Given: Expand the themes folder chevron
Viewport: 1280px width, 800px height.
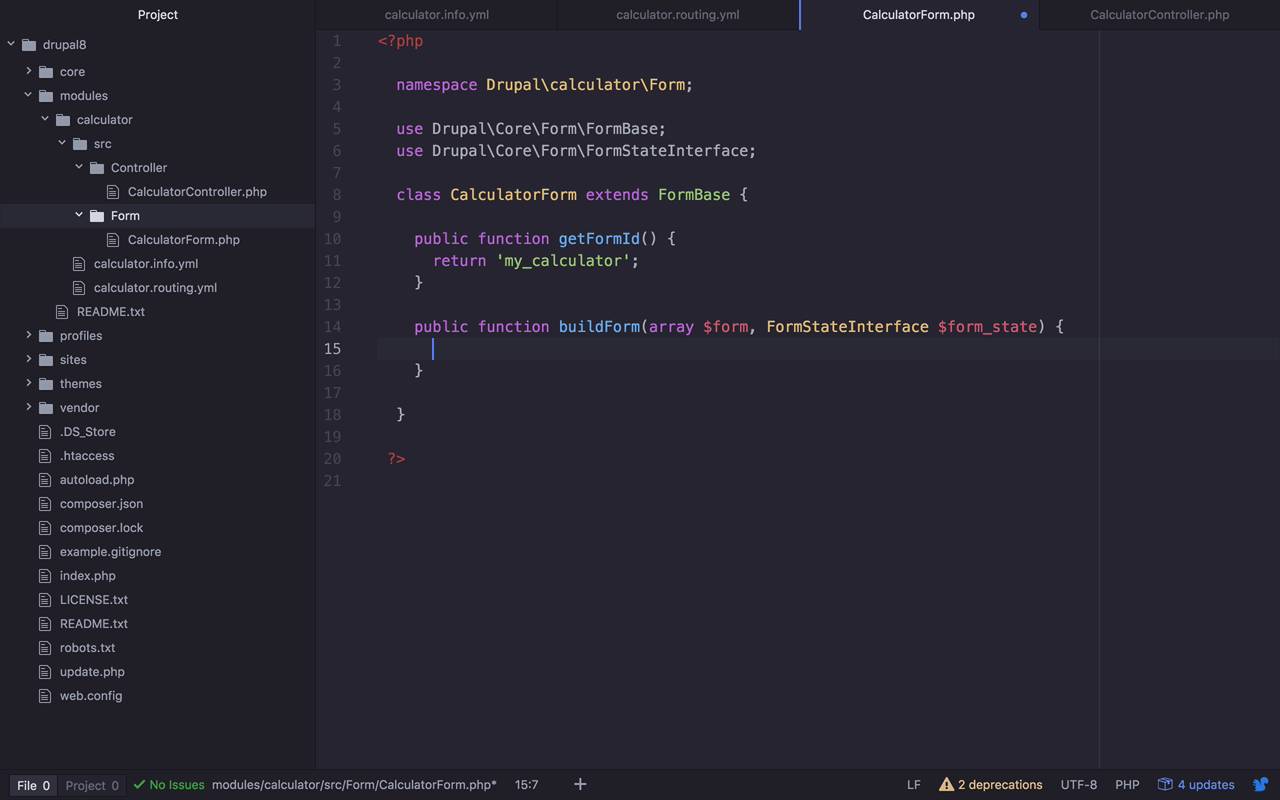Looking at the screenshot, I should 29,383.
